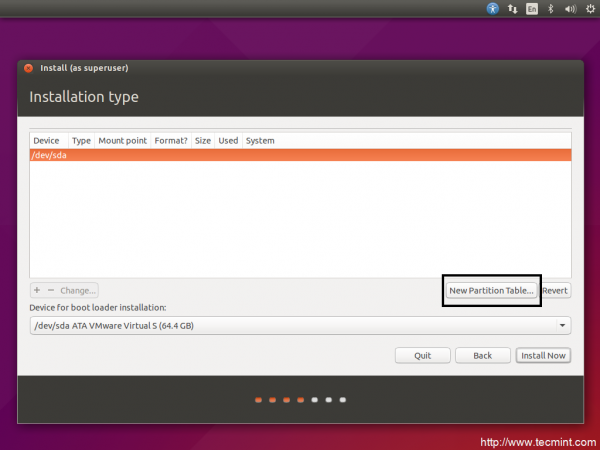This screenshot has height=450, width=600.
Task: Open the En keyboard layout indicator
Action: click(x=532, y=8)
